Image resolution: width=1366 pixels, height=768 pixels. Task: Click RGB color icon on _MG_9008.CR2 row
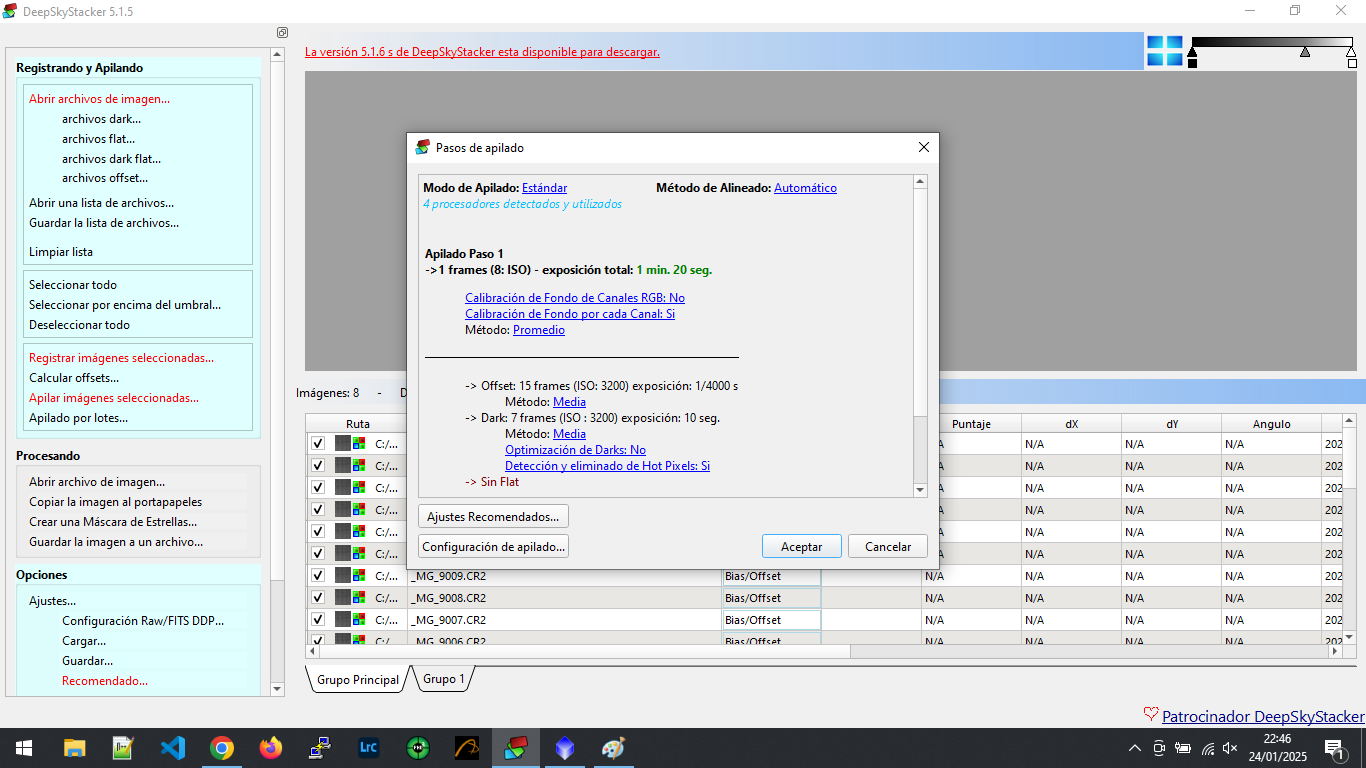pos(359,597)
